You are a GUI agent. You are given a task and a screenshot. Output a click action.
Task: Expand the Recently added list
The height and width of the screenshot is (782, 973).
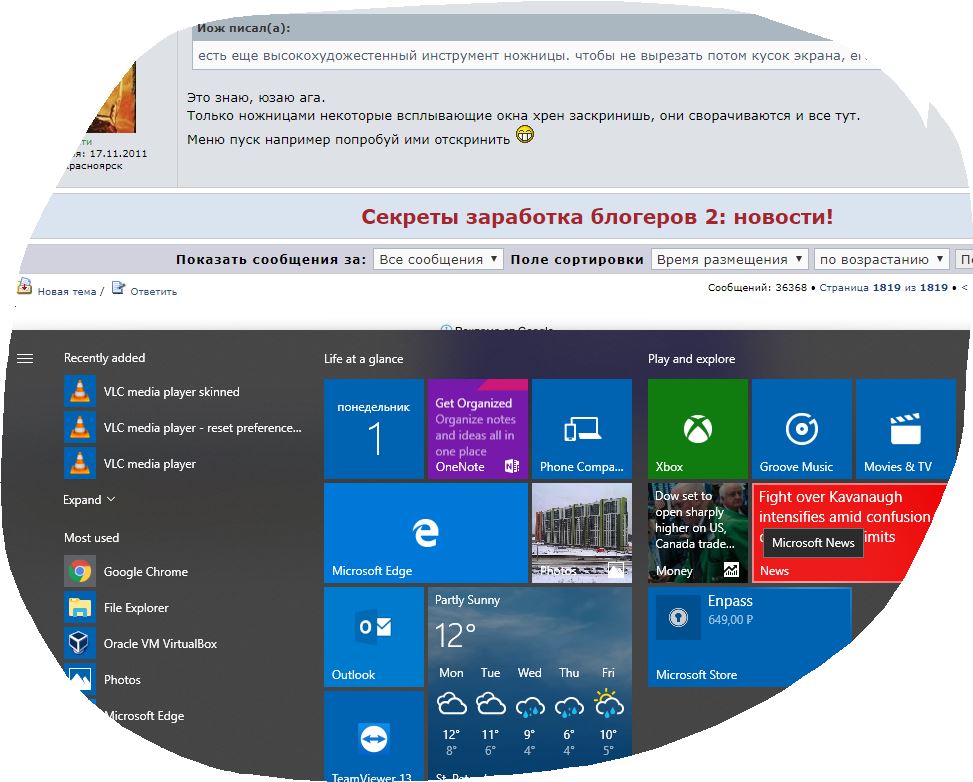(89, 500)
